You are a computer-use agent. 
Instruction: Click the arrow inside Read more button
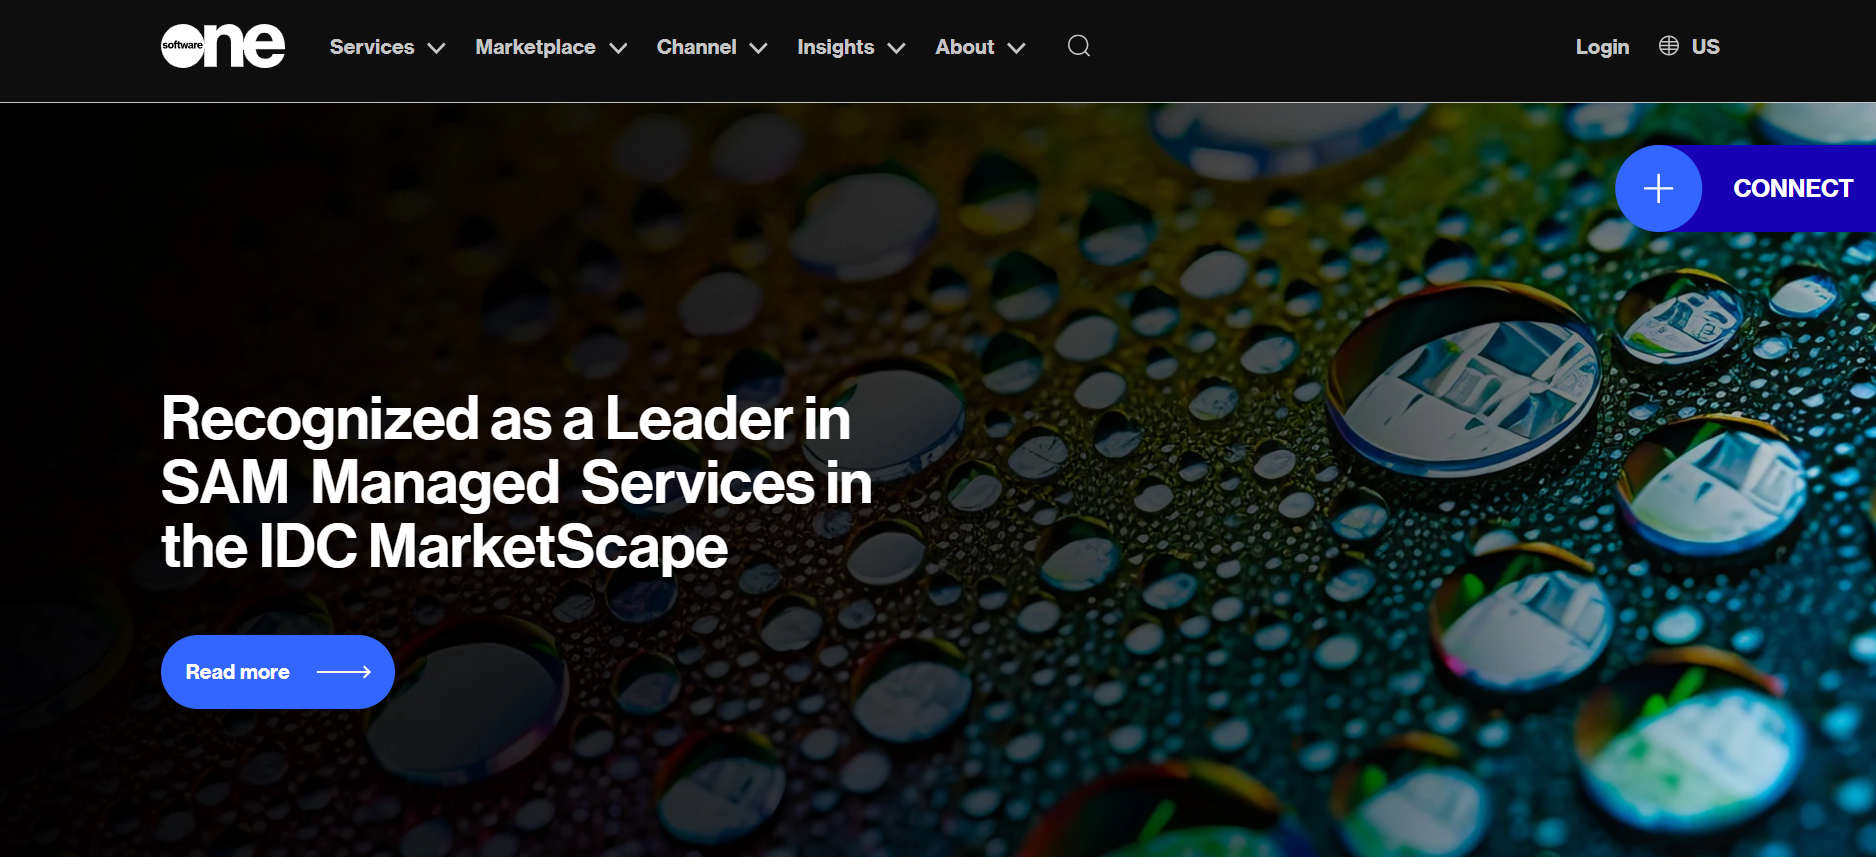pos(344,672)
